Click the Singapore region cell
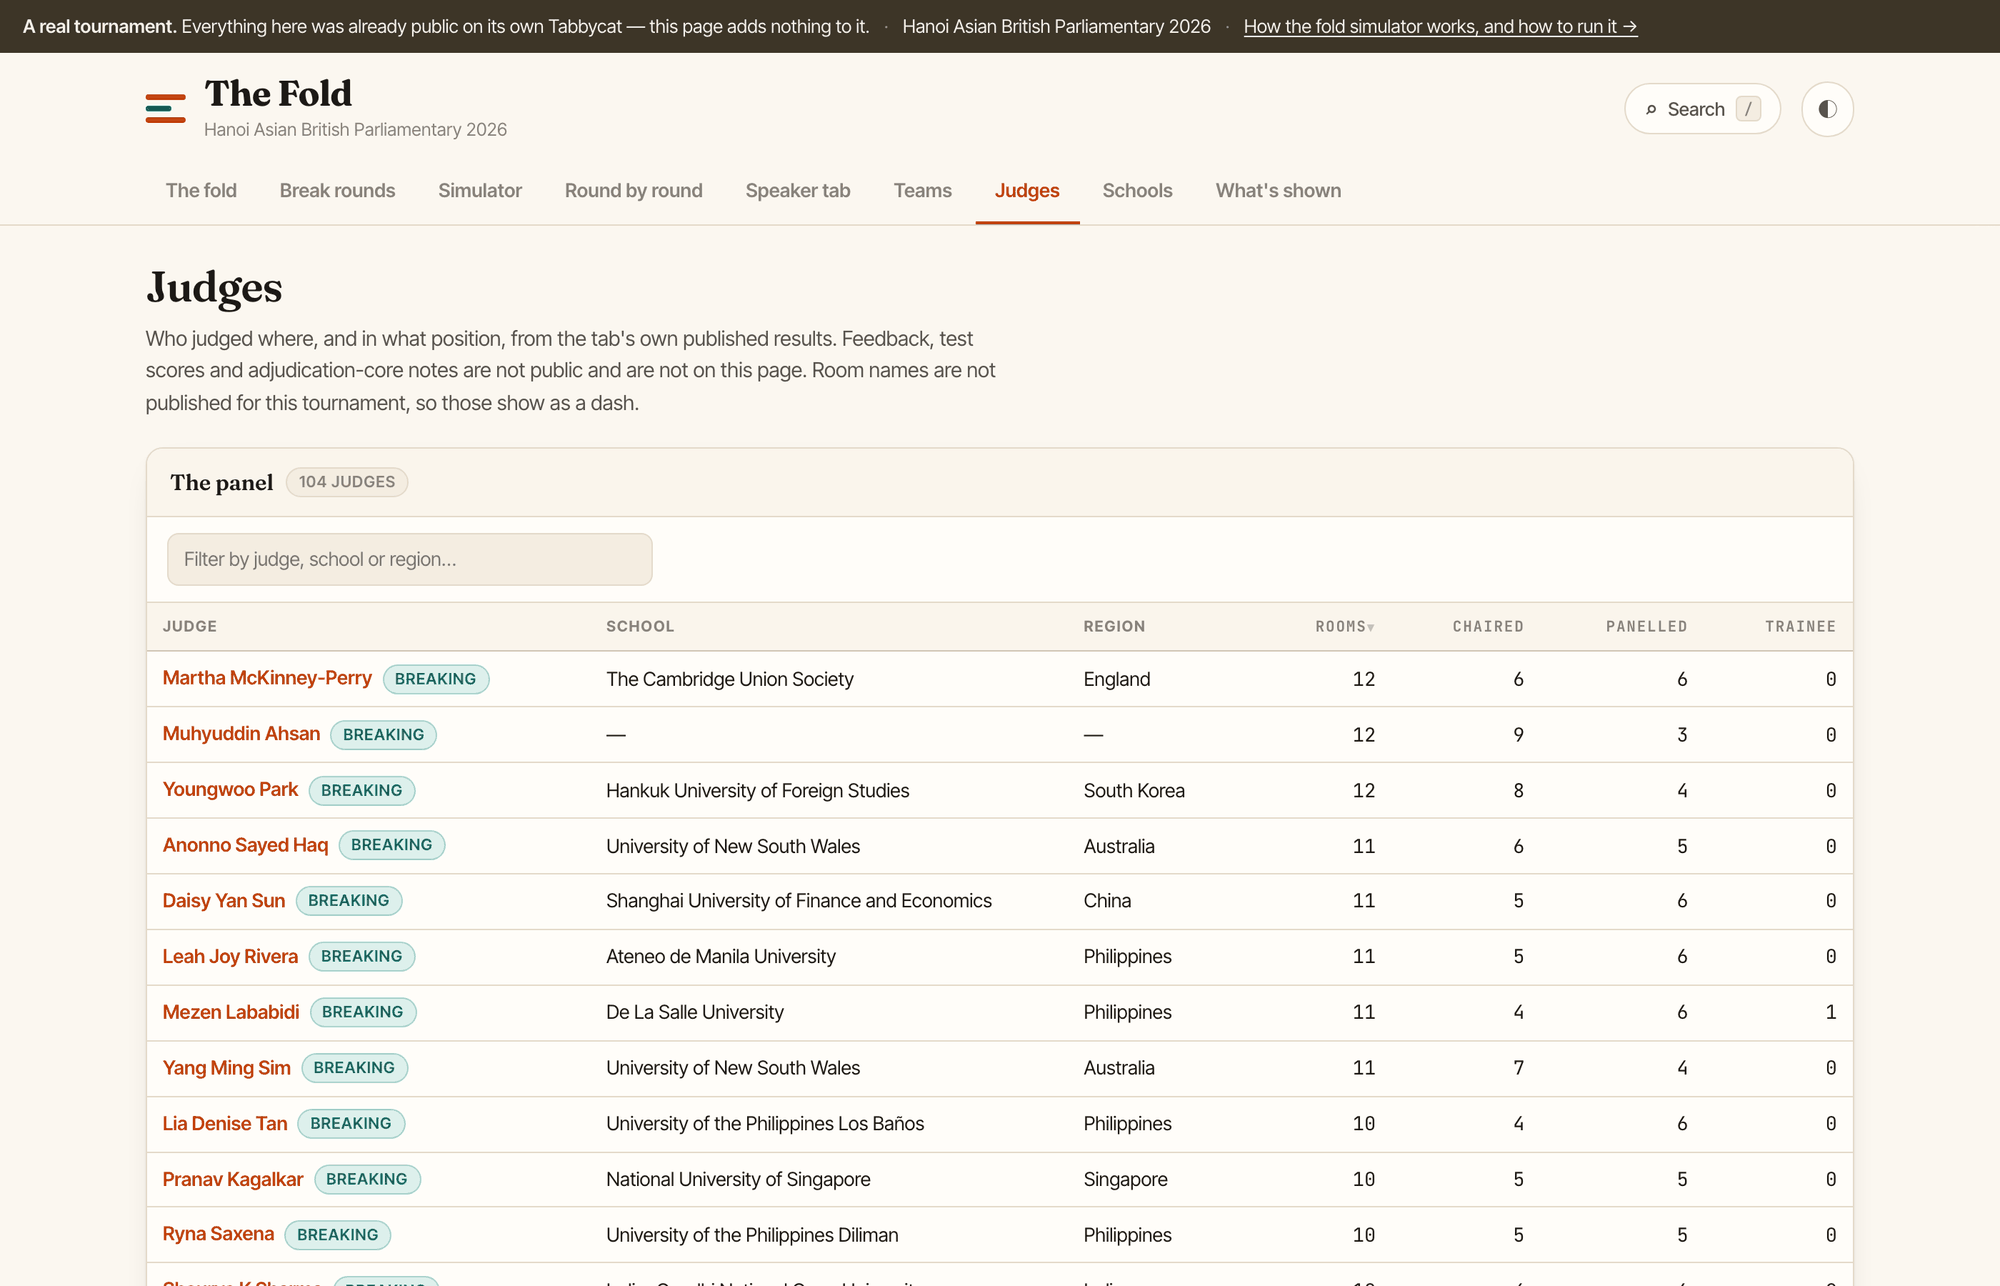2000x1286 pixels. (1126, 1179)
